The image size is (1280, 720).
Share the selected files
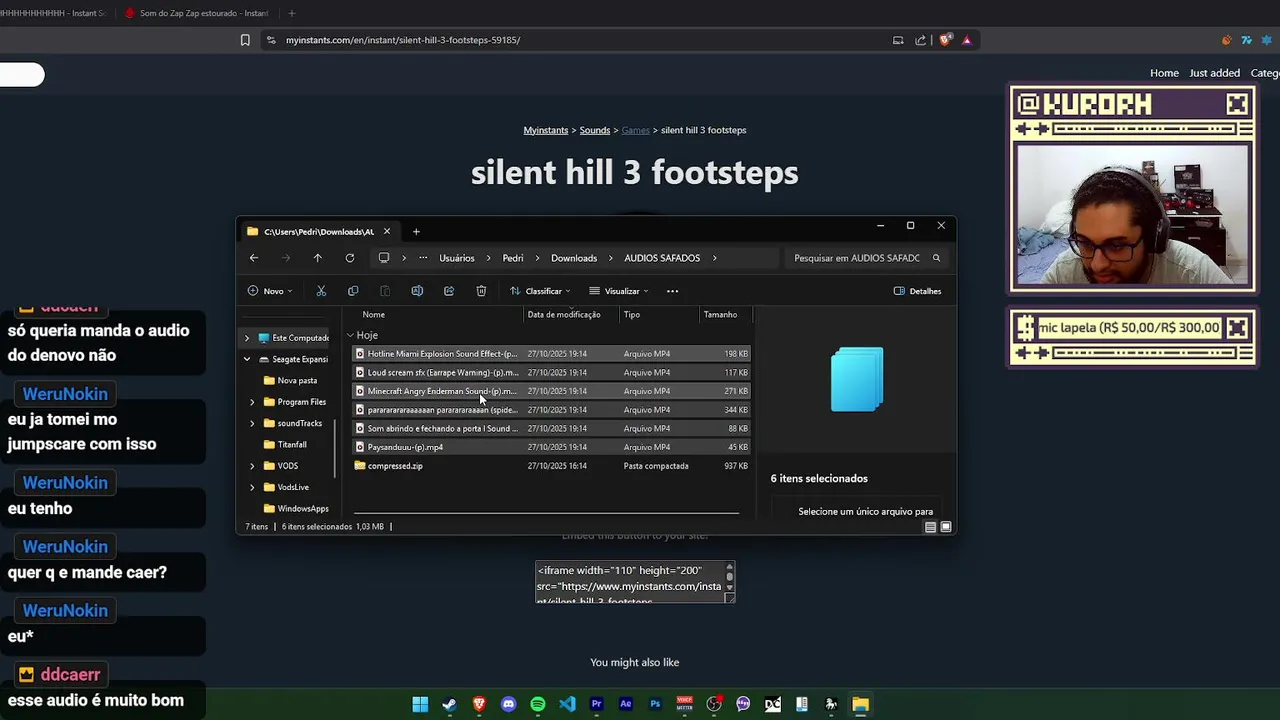449,291
